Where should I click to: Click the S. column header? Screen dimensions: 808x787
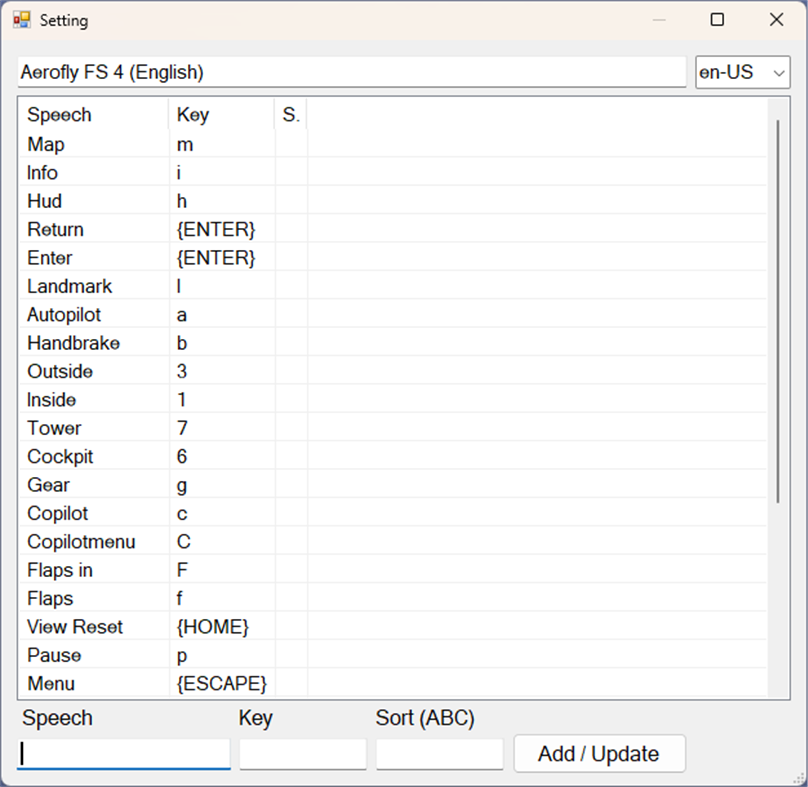(291, 114)
